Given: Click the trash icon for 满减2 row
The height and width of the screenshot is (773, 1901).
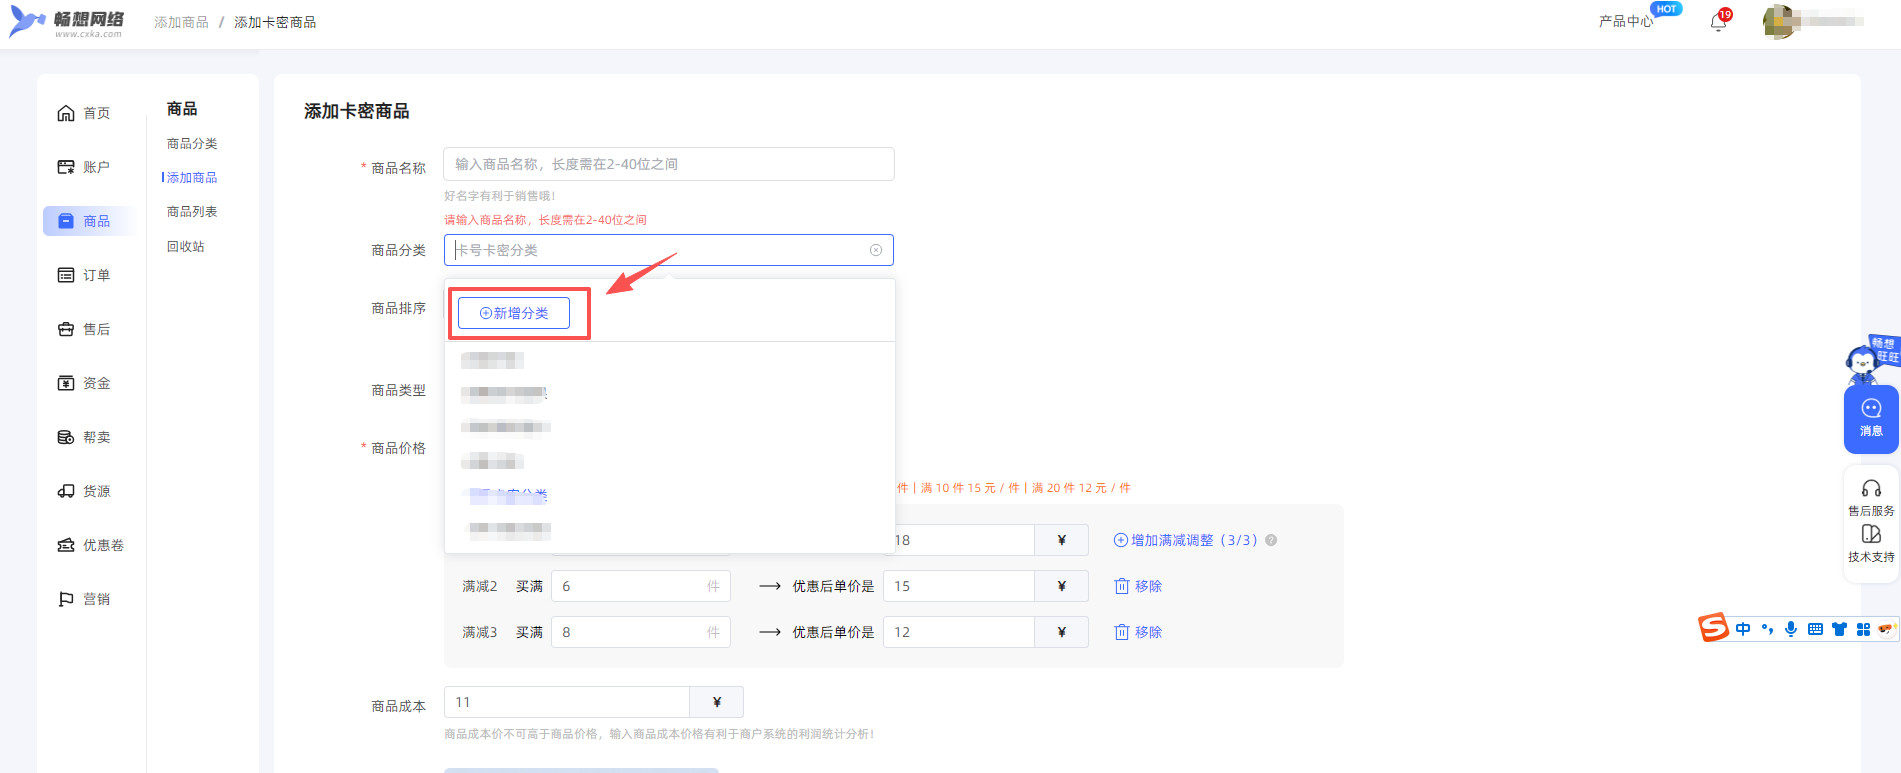Looking at the screenshot, I should [x=1122, y=586].
